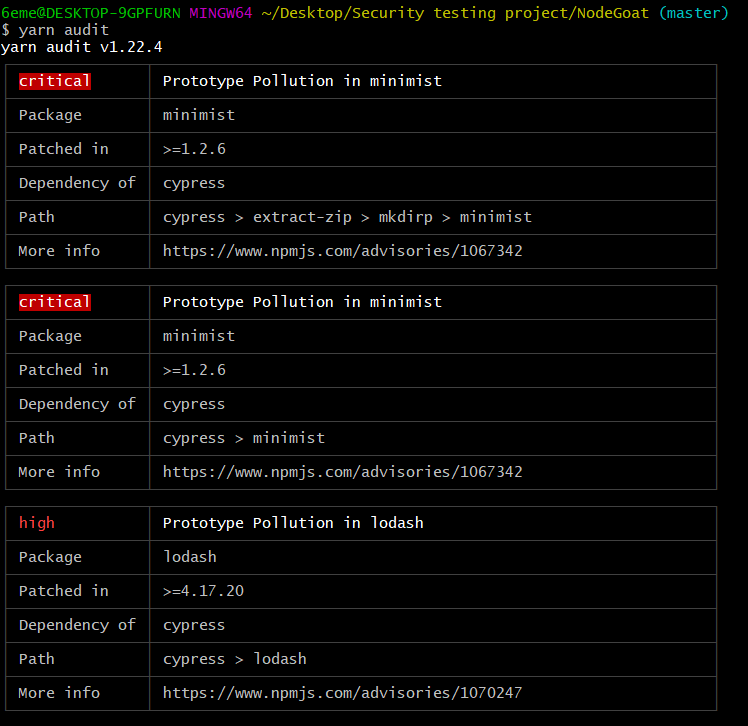748x726 pixels.
Task: Click the 'cypress > minimist' path
Action: 244,438
